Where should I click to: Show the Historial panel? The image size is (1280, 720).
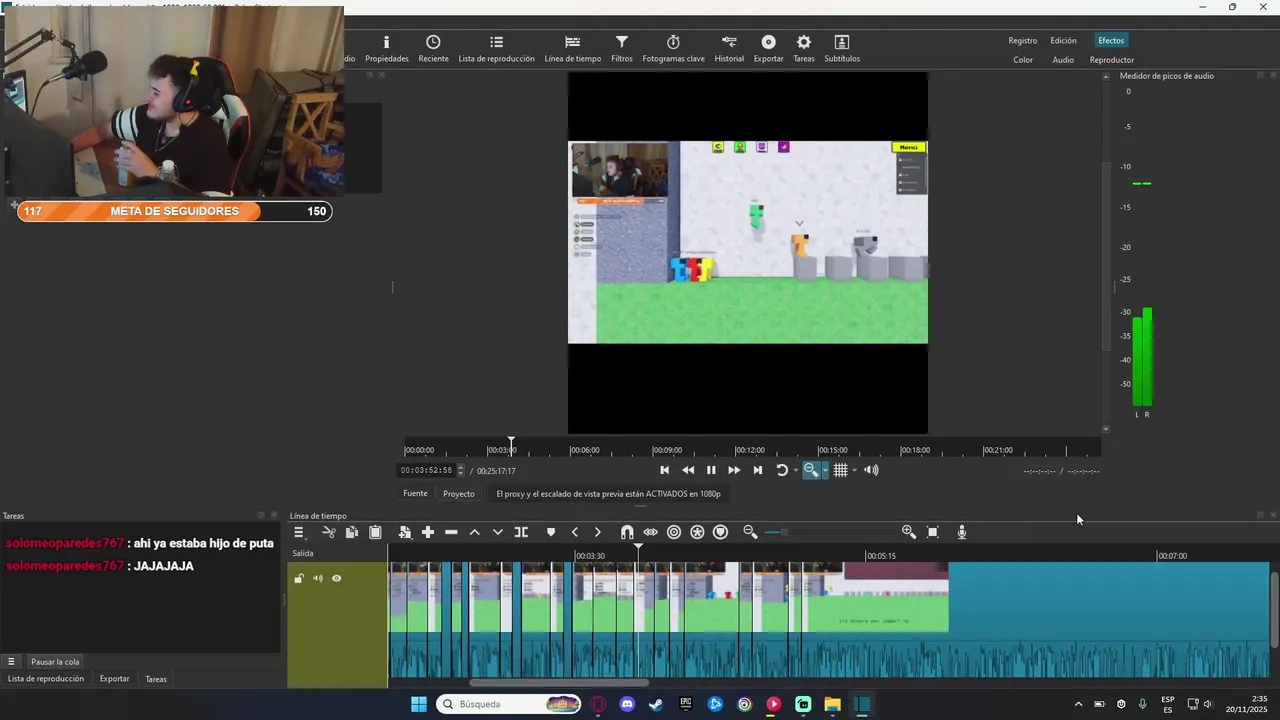[729, 48]
